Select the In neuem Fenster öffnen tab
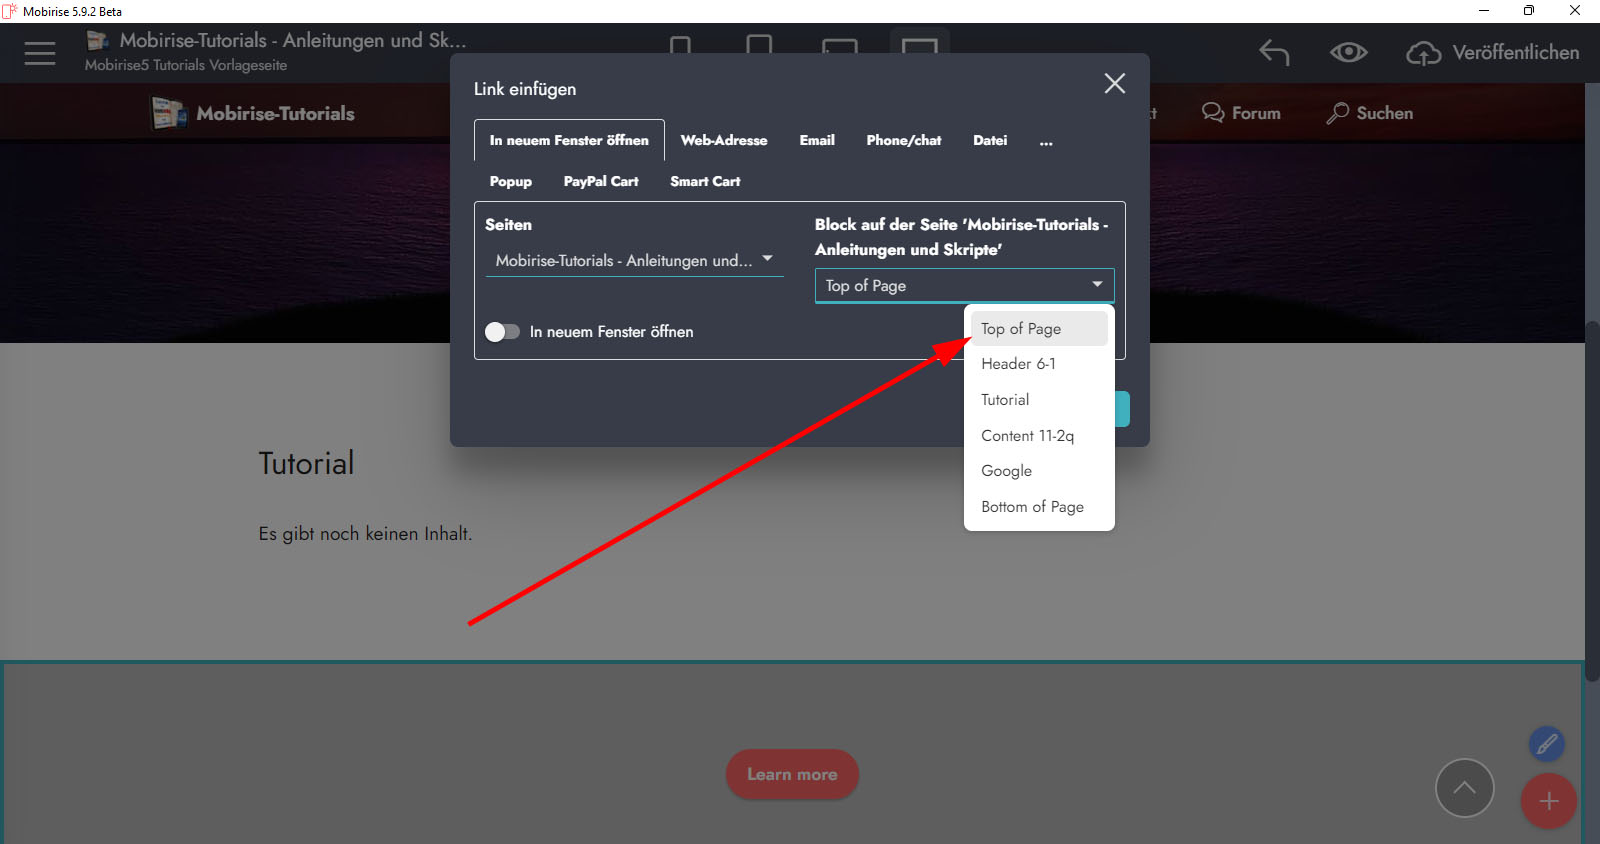The height and width of the screenshot is (844, 1600). coord(569,140)
